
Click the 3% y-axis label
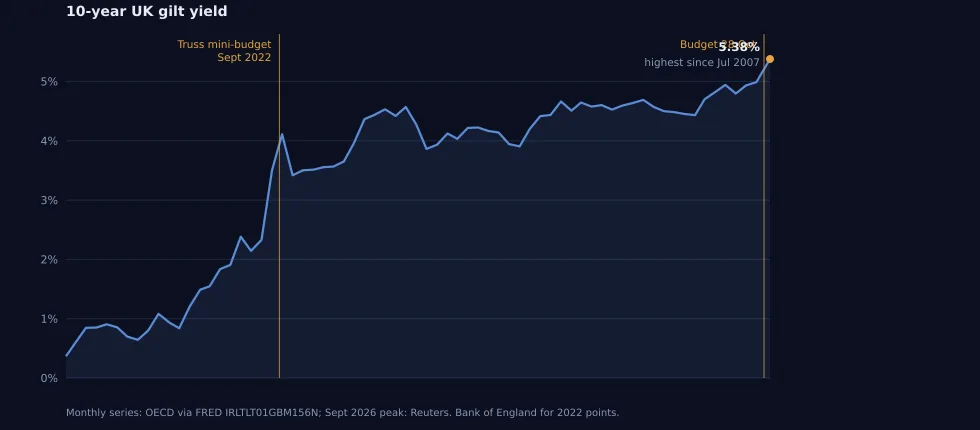tap(49, 201)
